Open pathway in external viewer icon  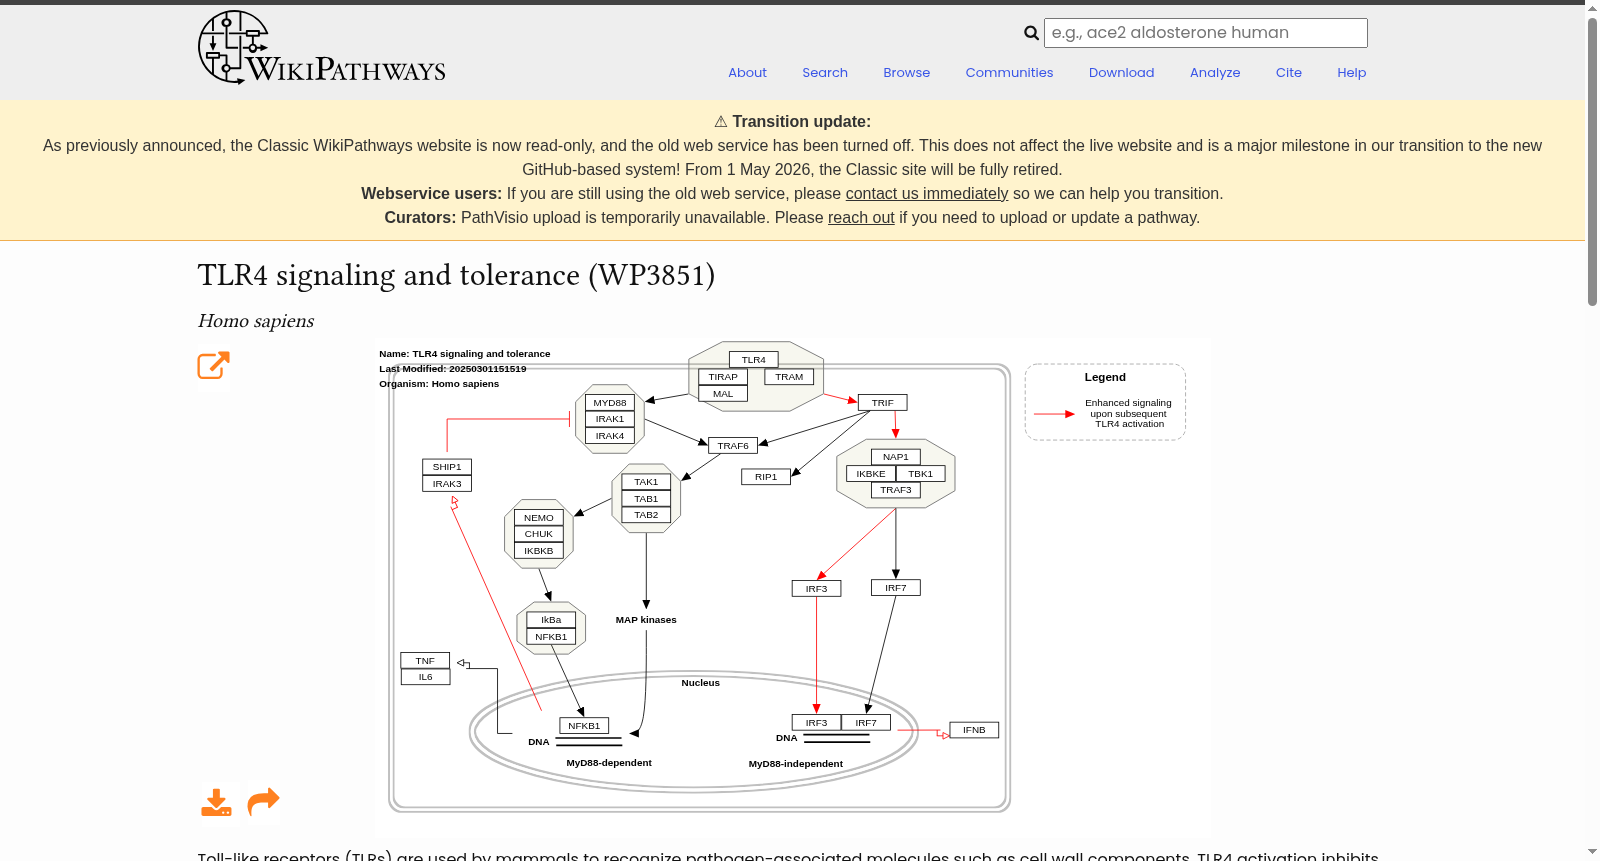pos(214,366)
